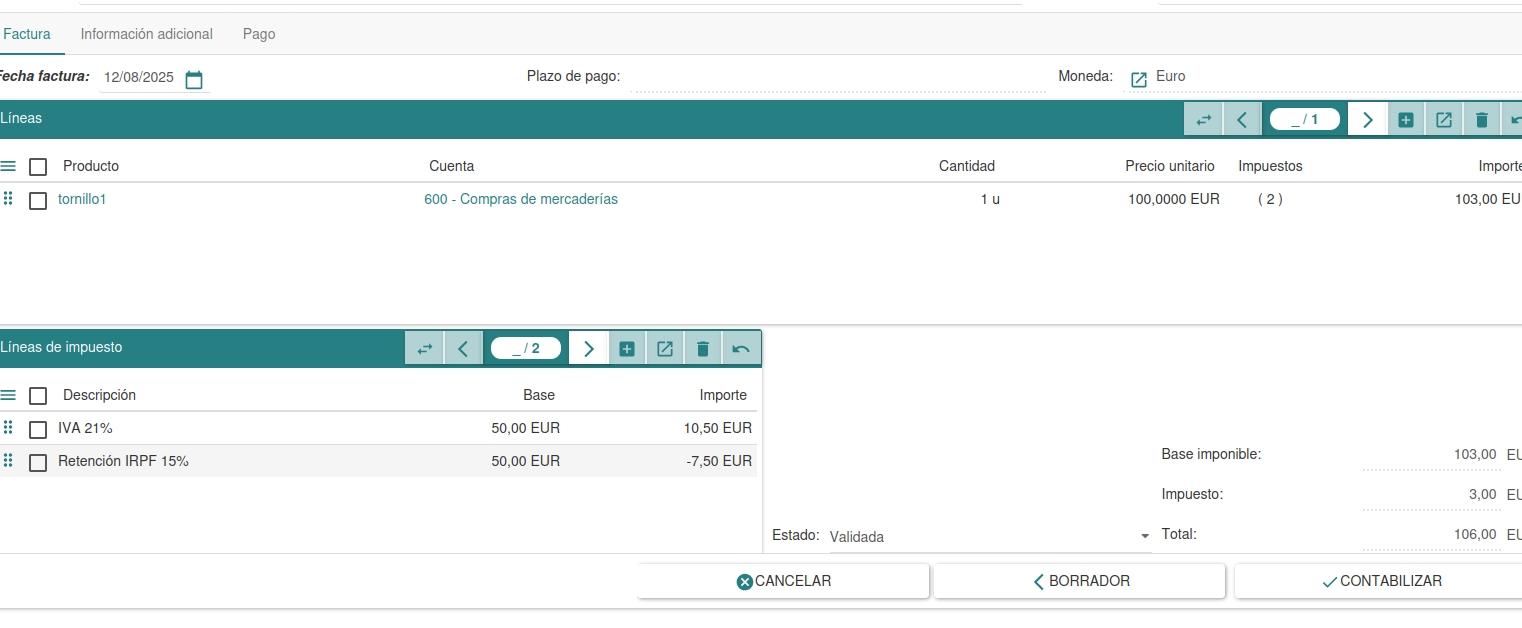Open column options menu in tax lines table
The height and width of the screenshot is (628, 1522).
[8, 396]
